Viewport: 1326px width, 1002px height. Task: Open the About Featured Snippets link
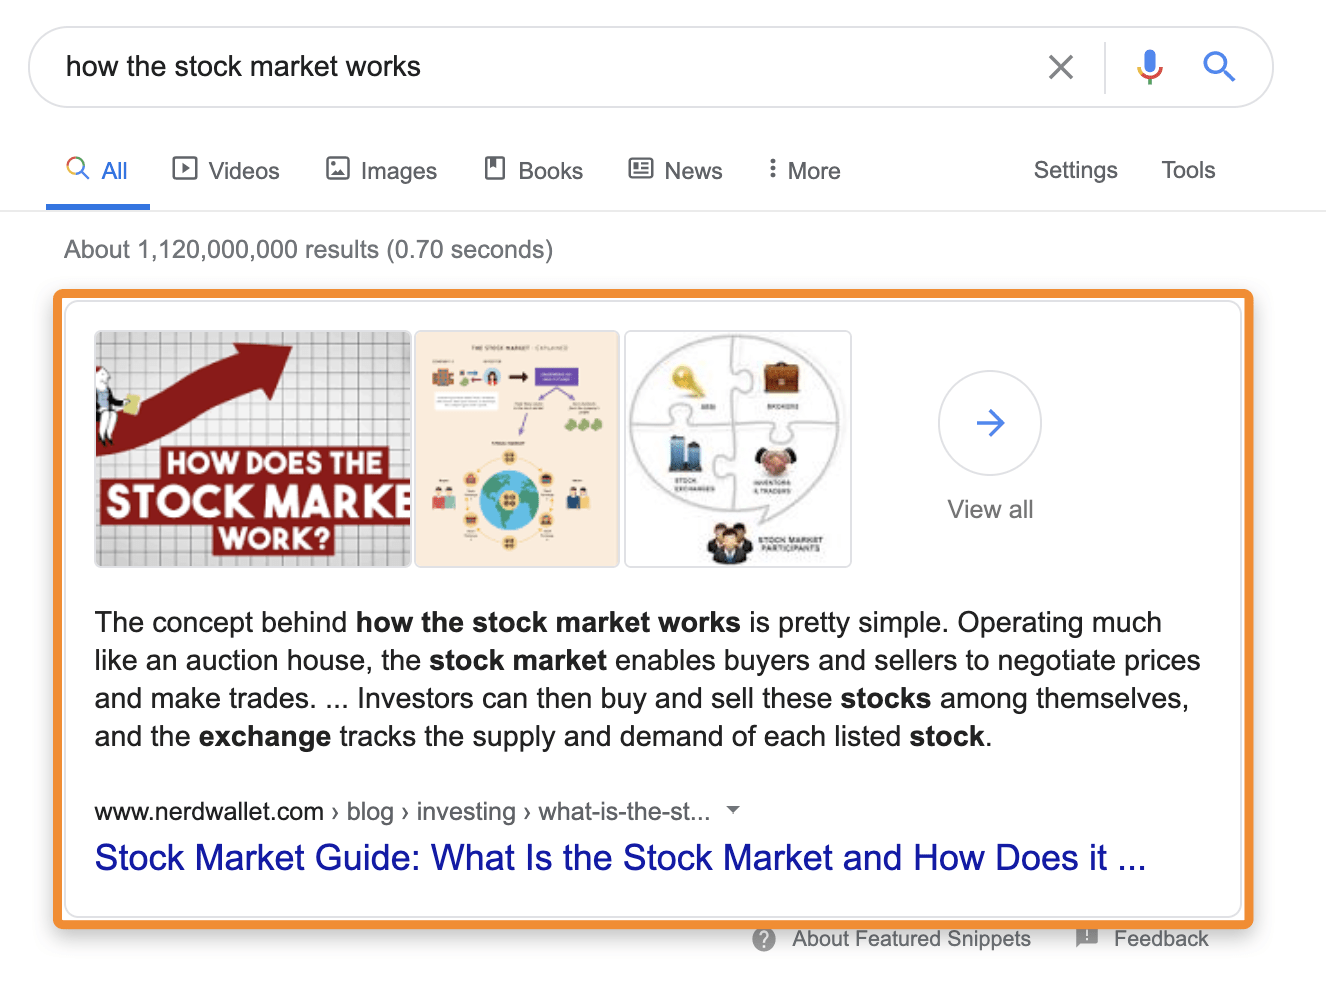pos(911,939)
